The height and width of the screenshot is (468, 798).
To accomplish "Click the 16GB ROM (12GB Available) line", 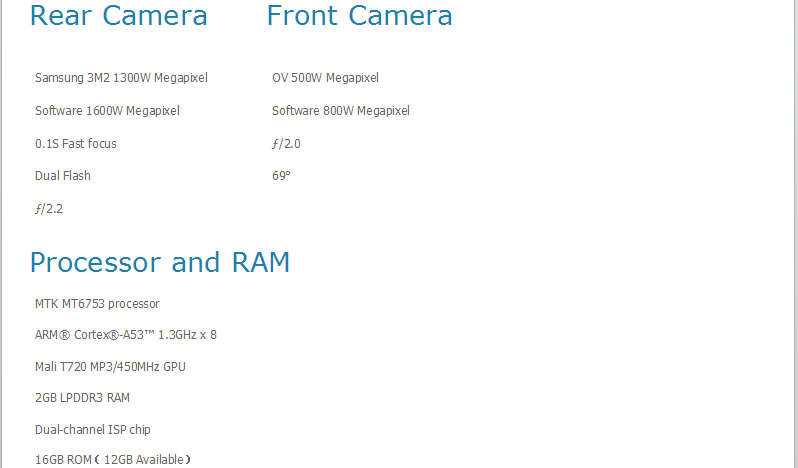I will tap(112, 460).
